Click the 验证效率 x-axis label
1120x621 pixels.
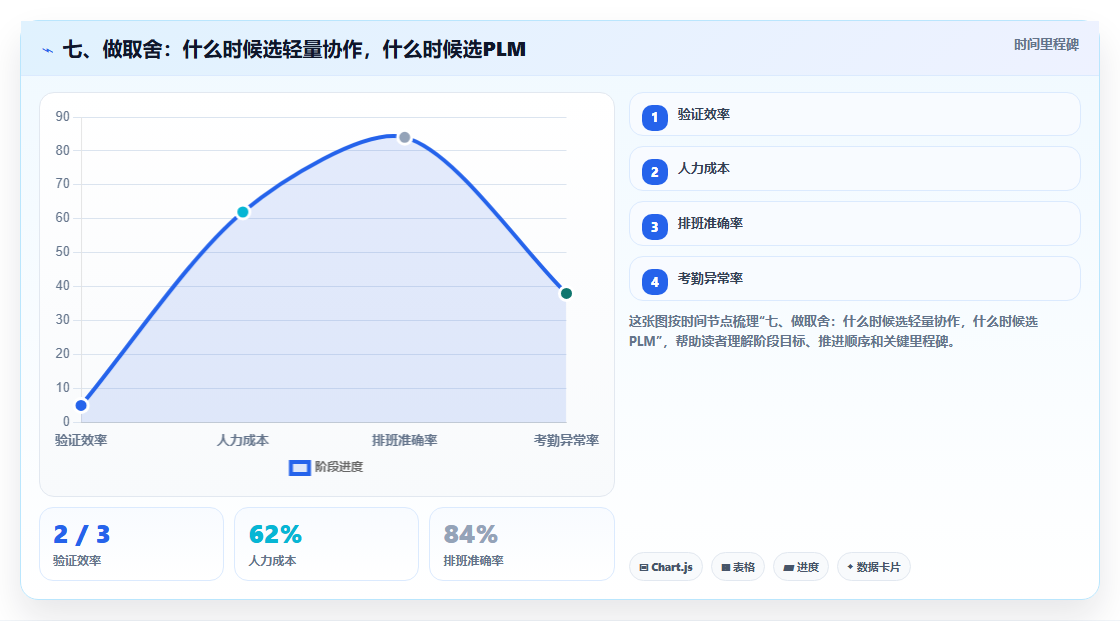pos(81,440)
